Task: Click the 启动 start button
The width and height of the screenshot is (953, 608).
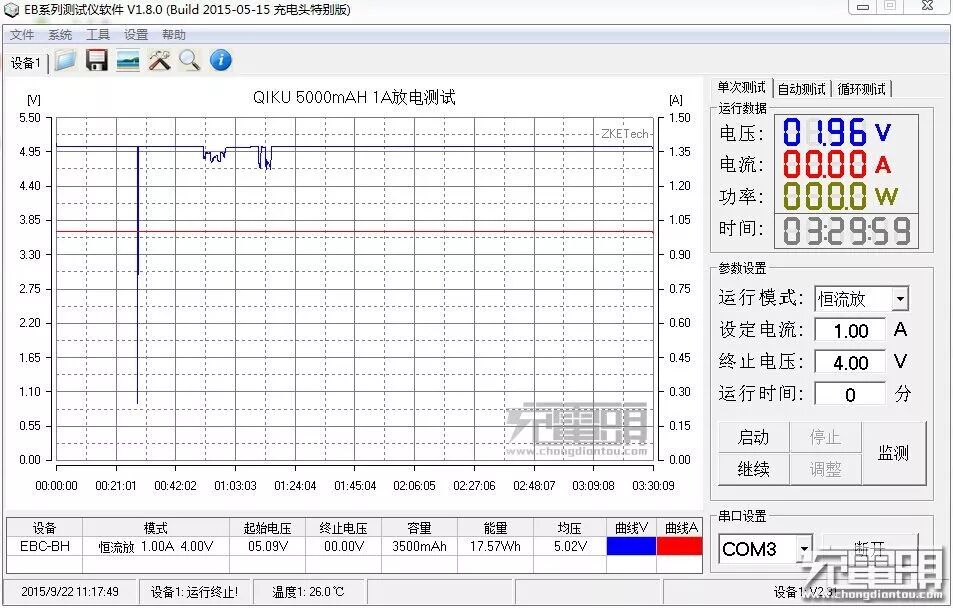Action: 754,437
